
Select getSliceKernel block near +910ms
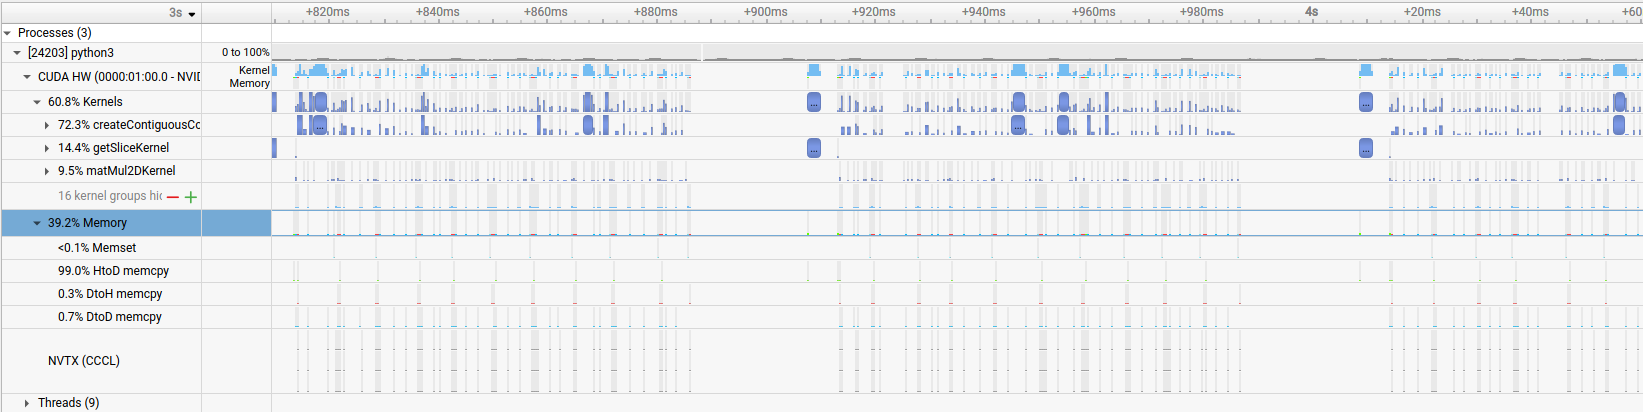click(x=814, y=148)
